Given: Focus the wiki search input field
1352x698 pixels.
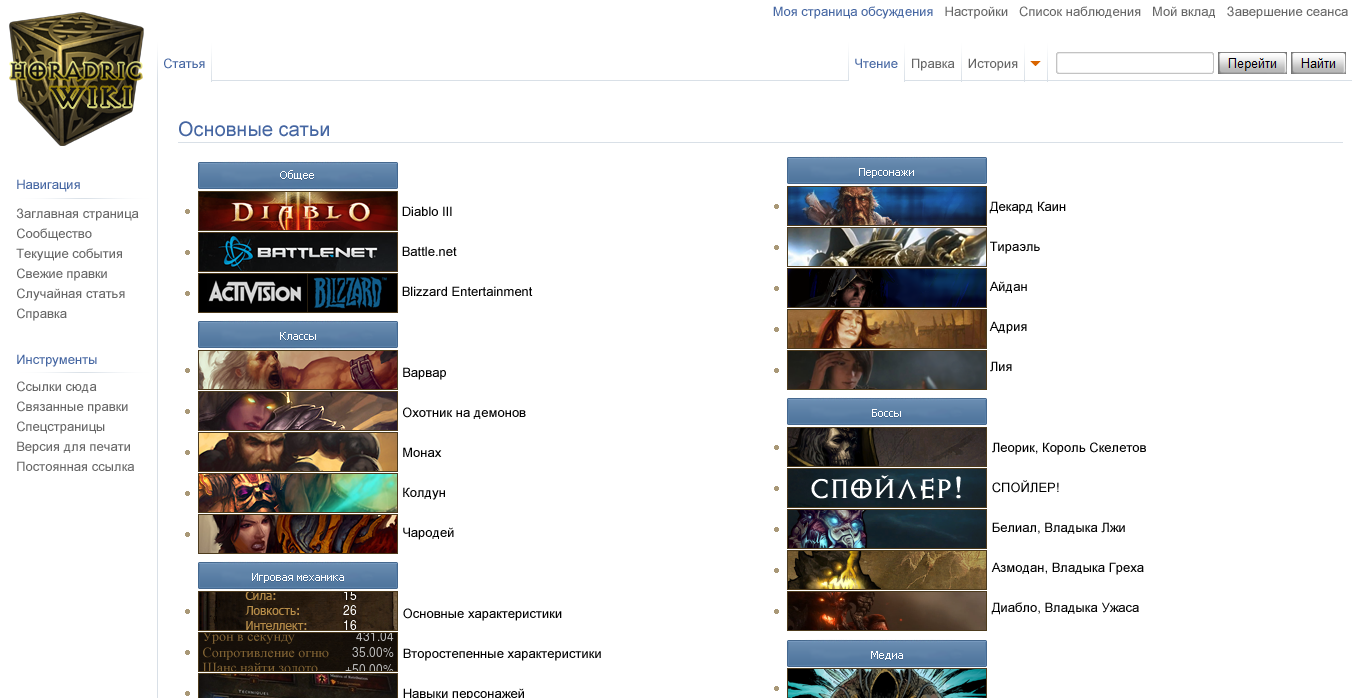Looking at the screenshot, I should [x=1135, y=63].
